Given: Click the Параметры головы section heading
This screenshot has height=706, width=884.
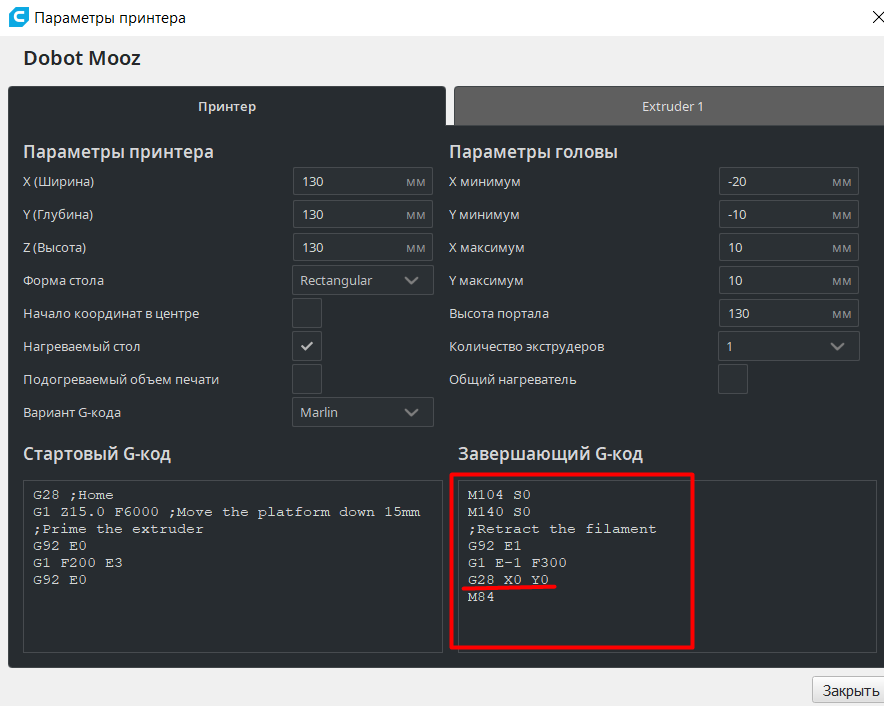Looking at the screenshot, I should tap(533, 152).
